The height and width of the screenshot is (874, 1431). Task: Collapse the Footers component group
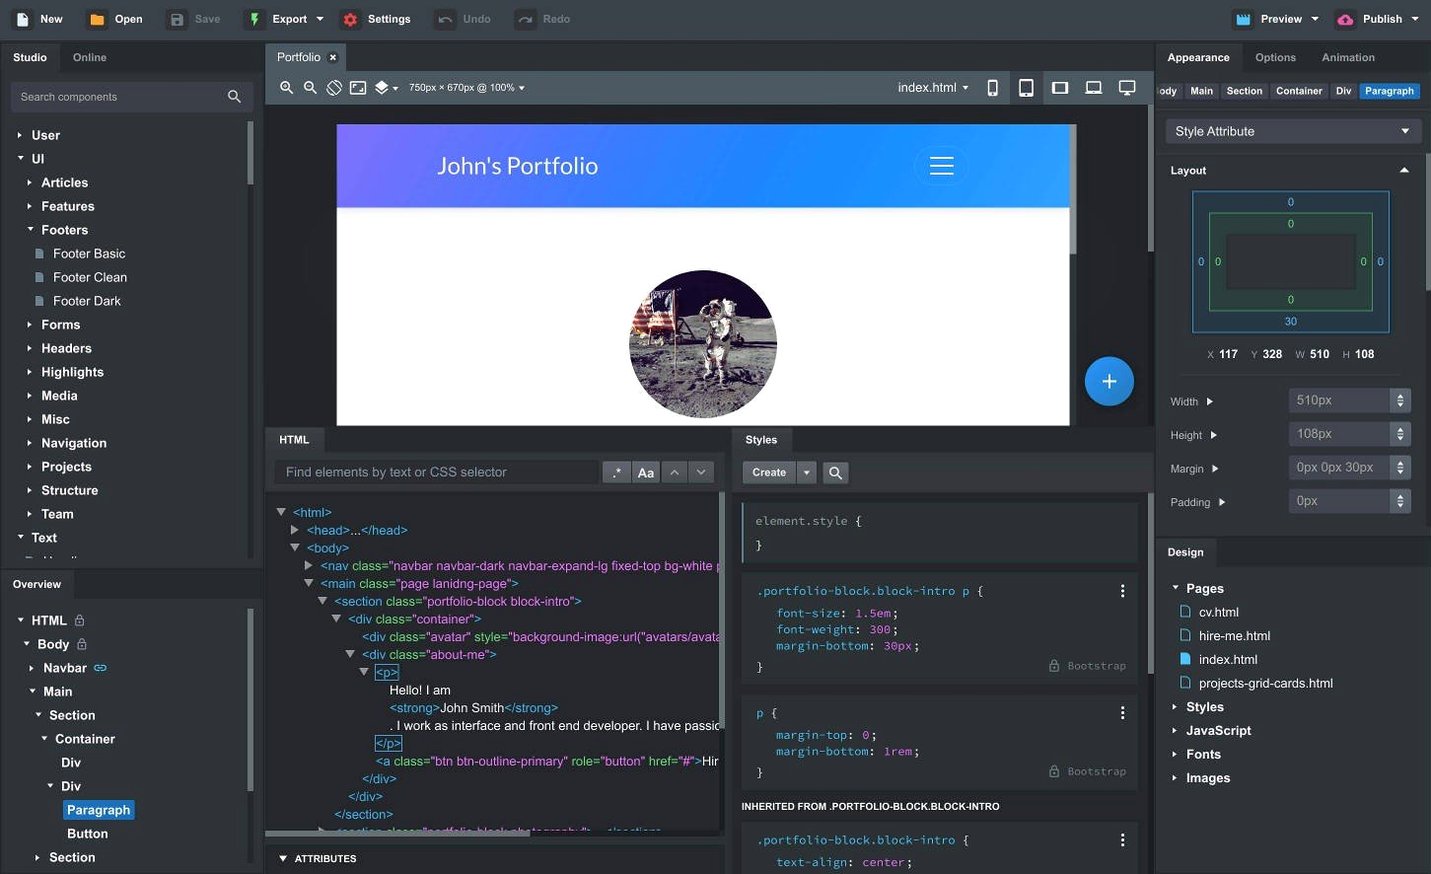point(30,230)
